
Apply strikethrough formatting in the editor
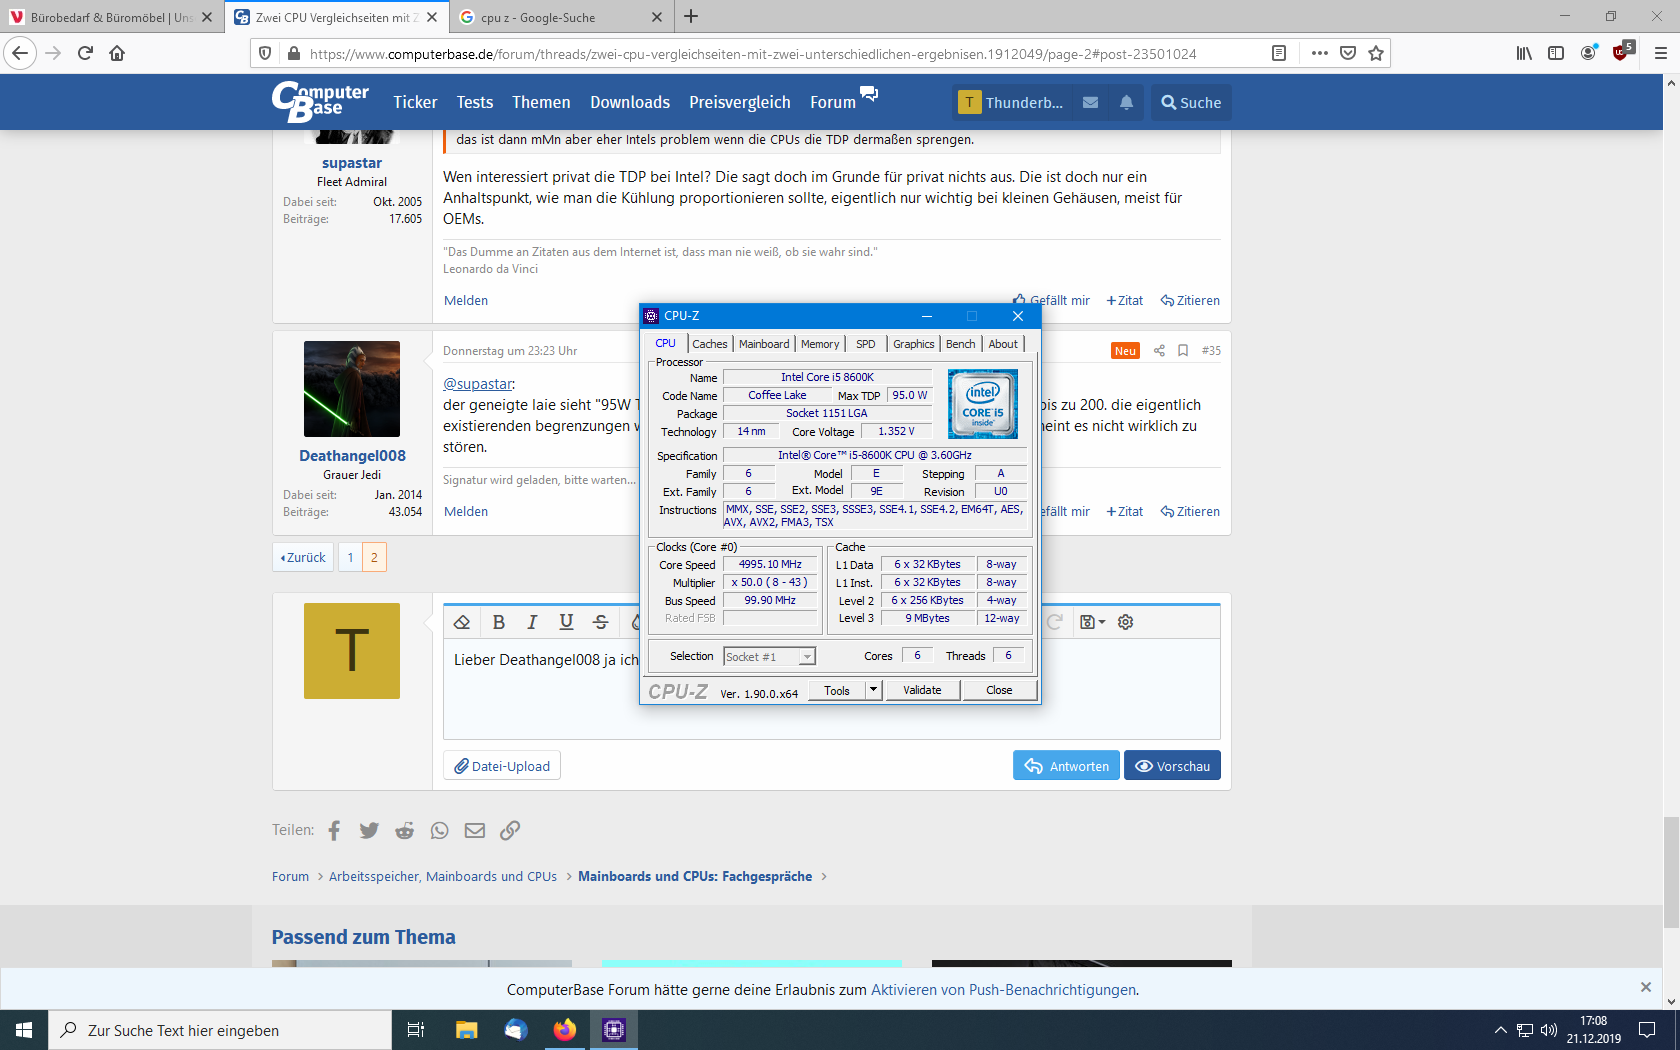600,622
